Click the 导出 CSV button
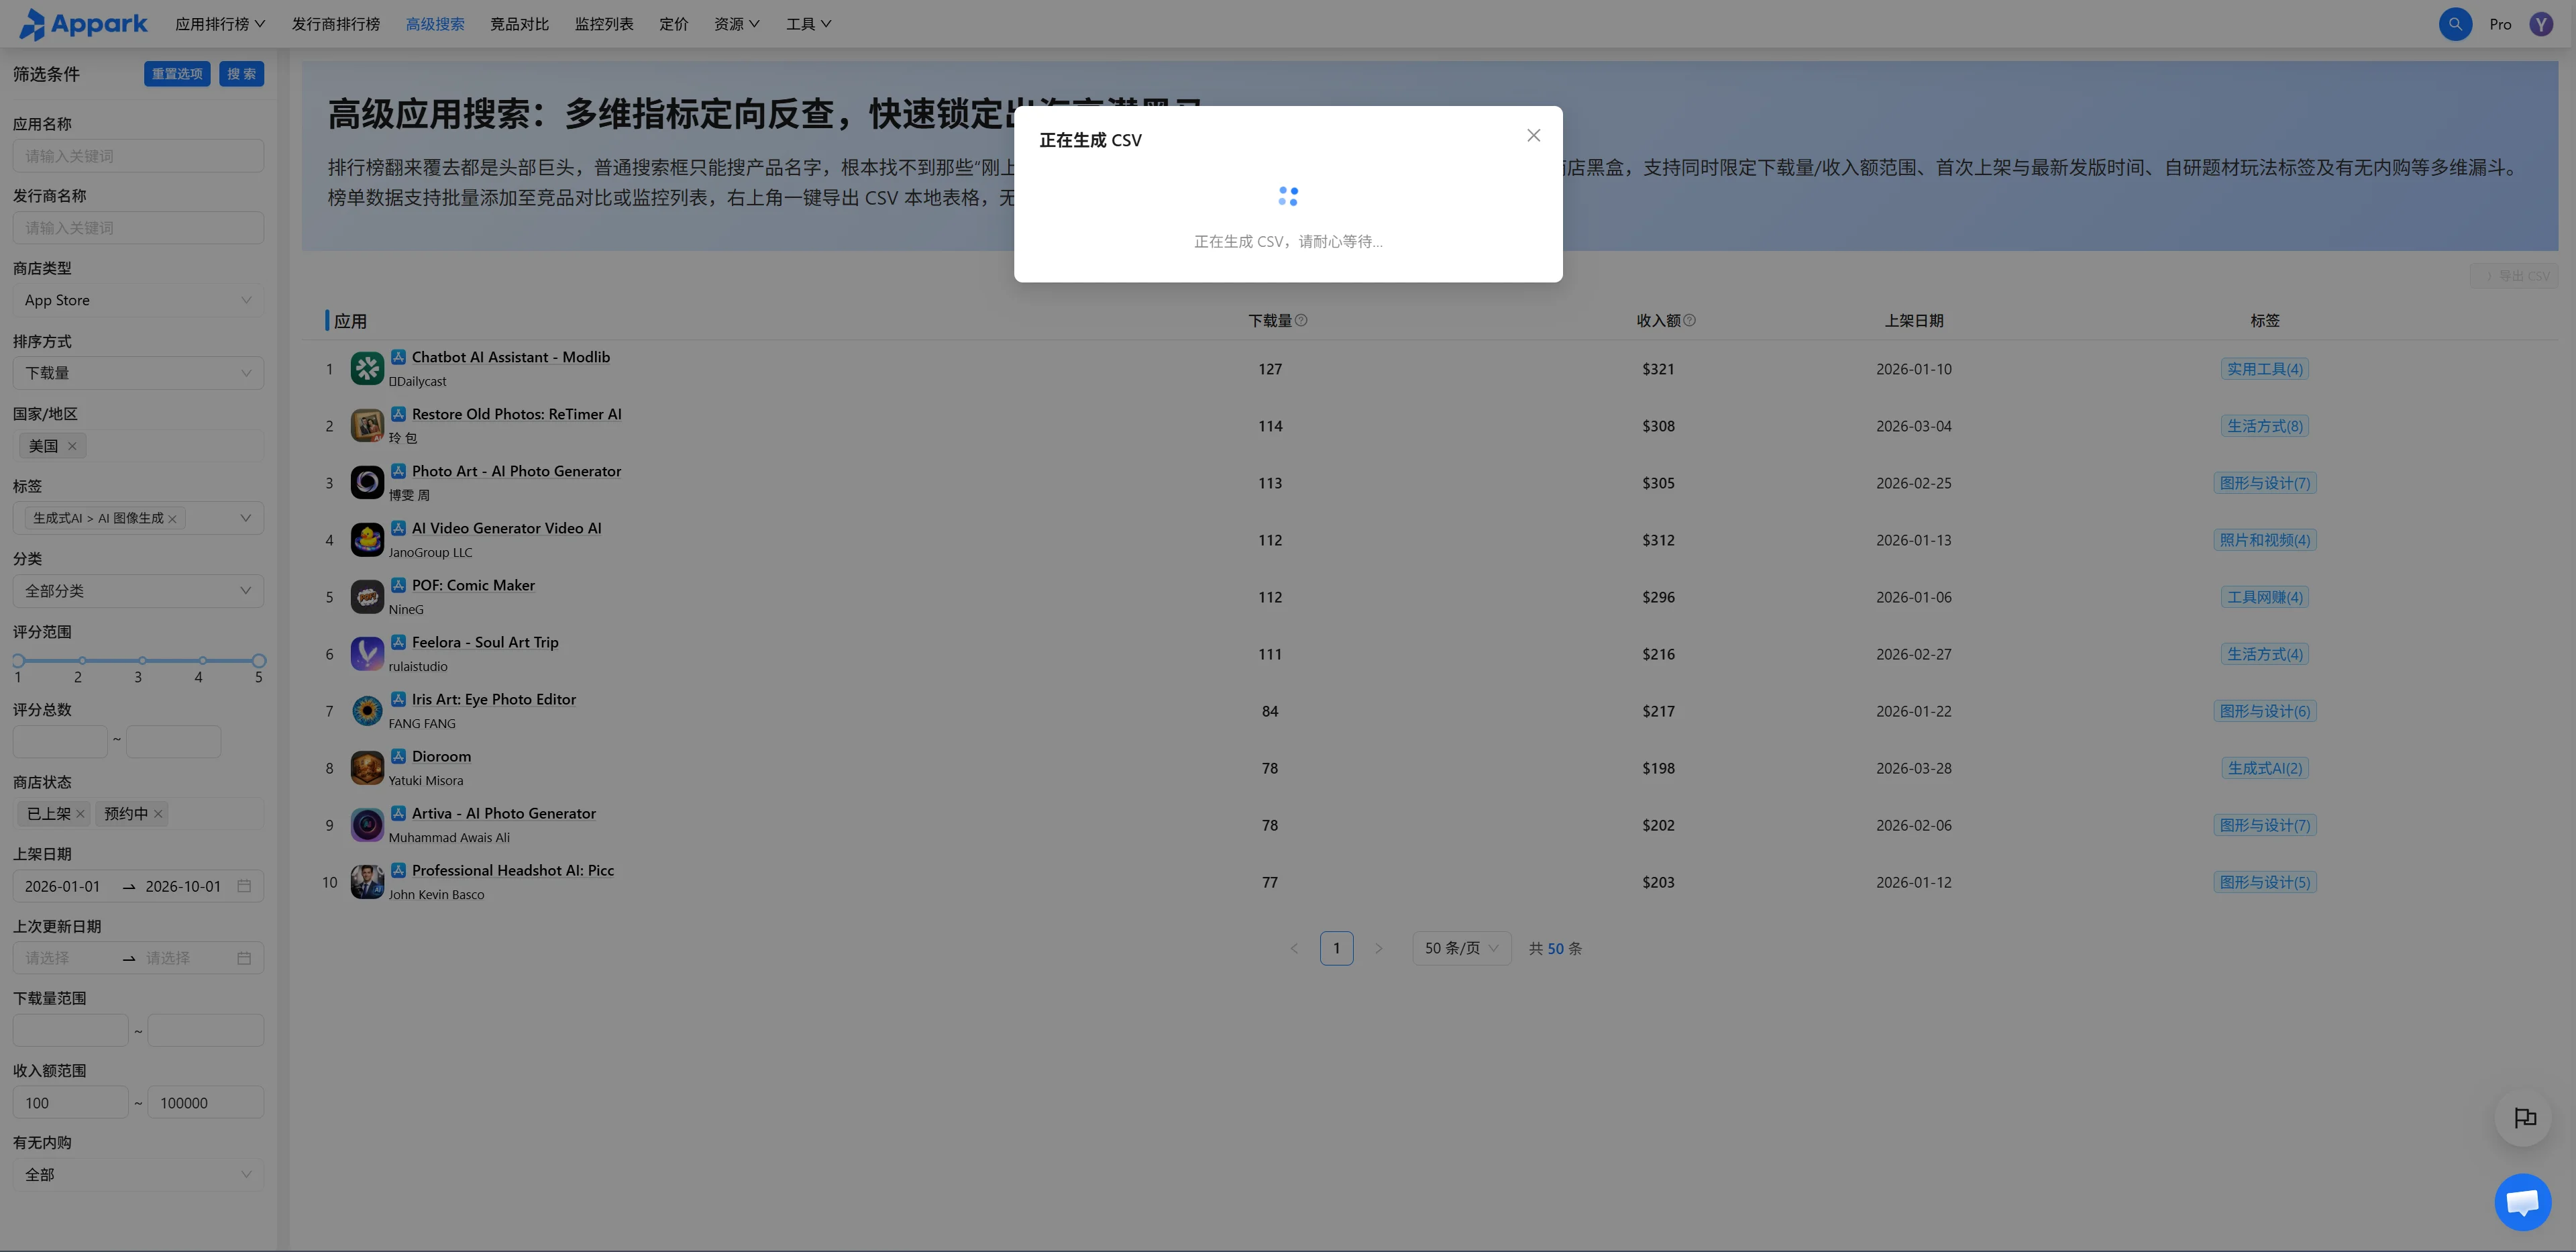The height and width of the screenshot is (1252, 2576). pos(2514,276)
